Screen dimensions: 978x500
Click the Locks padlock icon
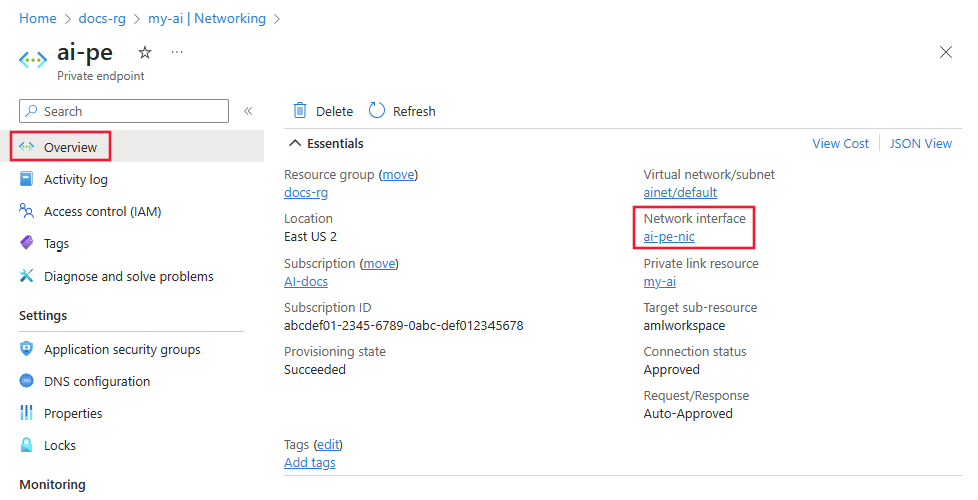(x=26, y=445)
